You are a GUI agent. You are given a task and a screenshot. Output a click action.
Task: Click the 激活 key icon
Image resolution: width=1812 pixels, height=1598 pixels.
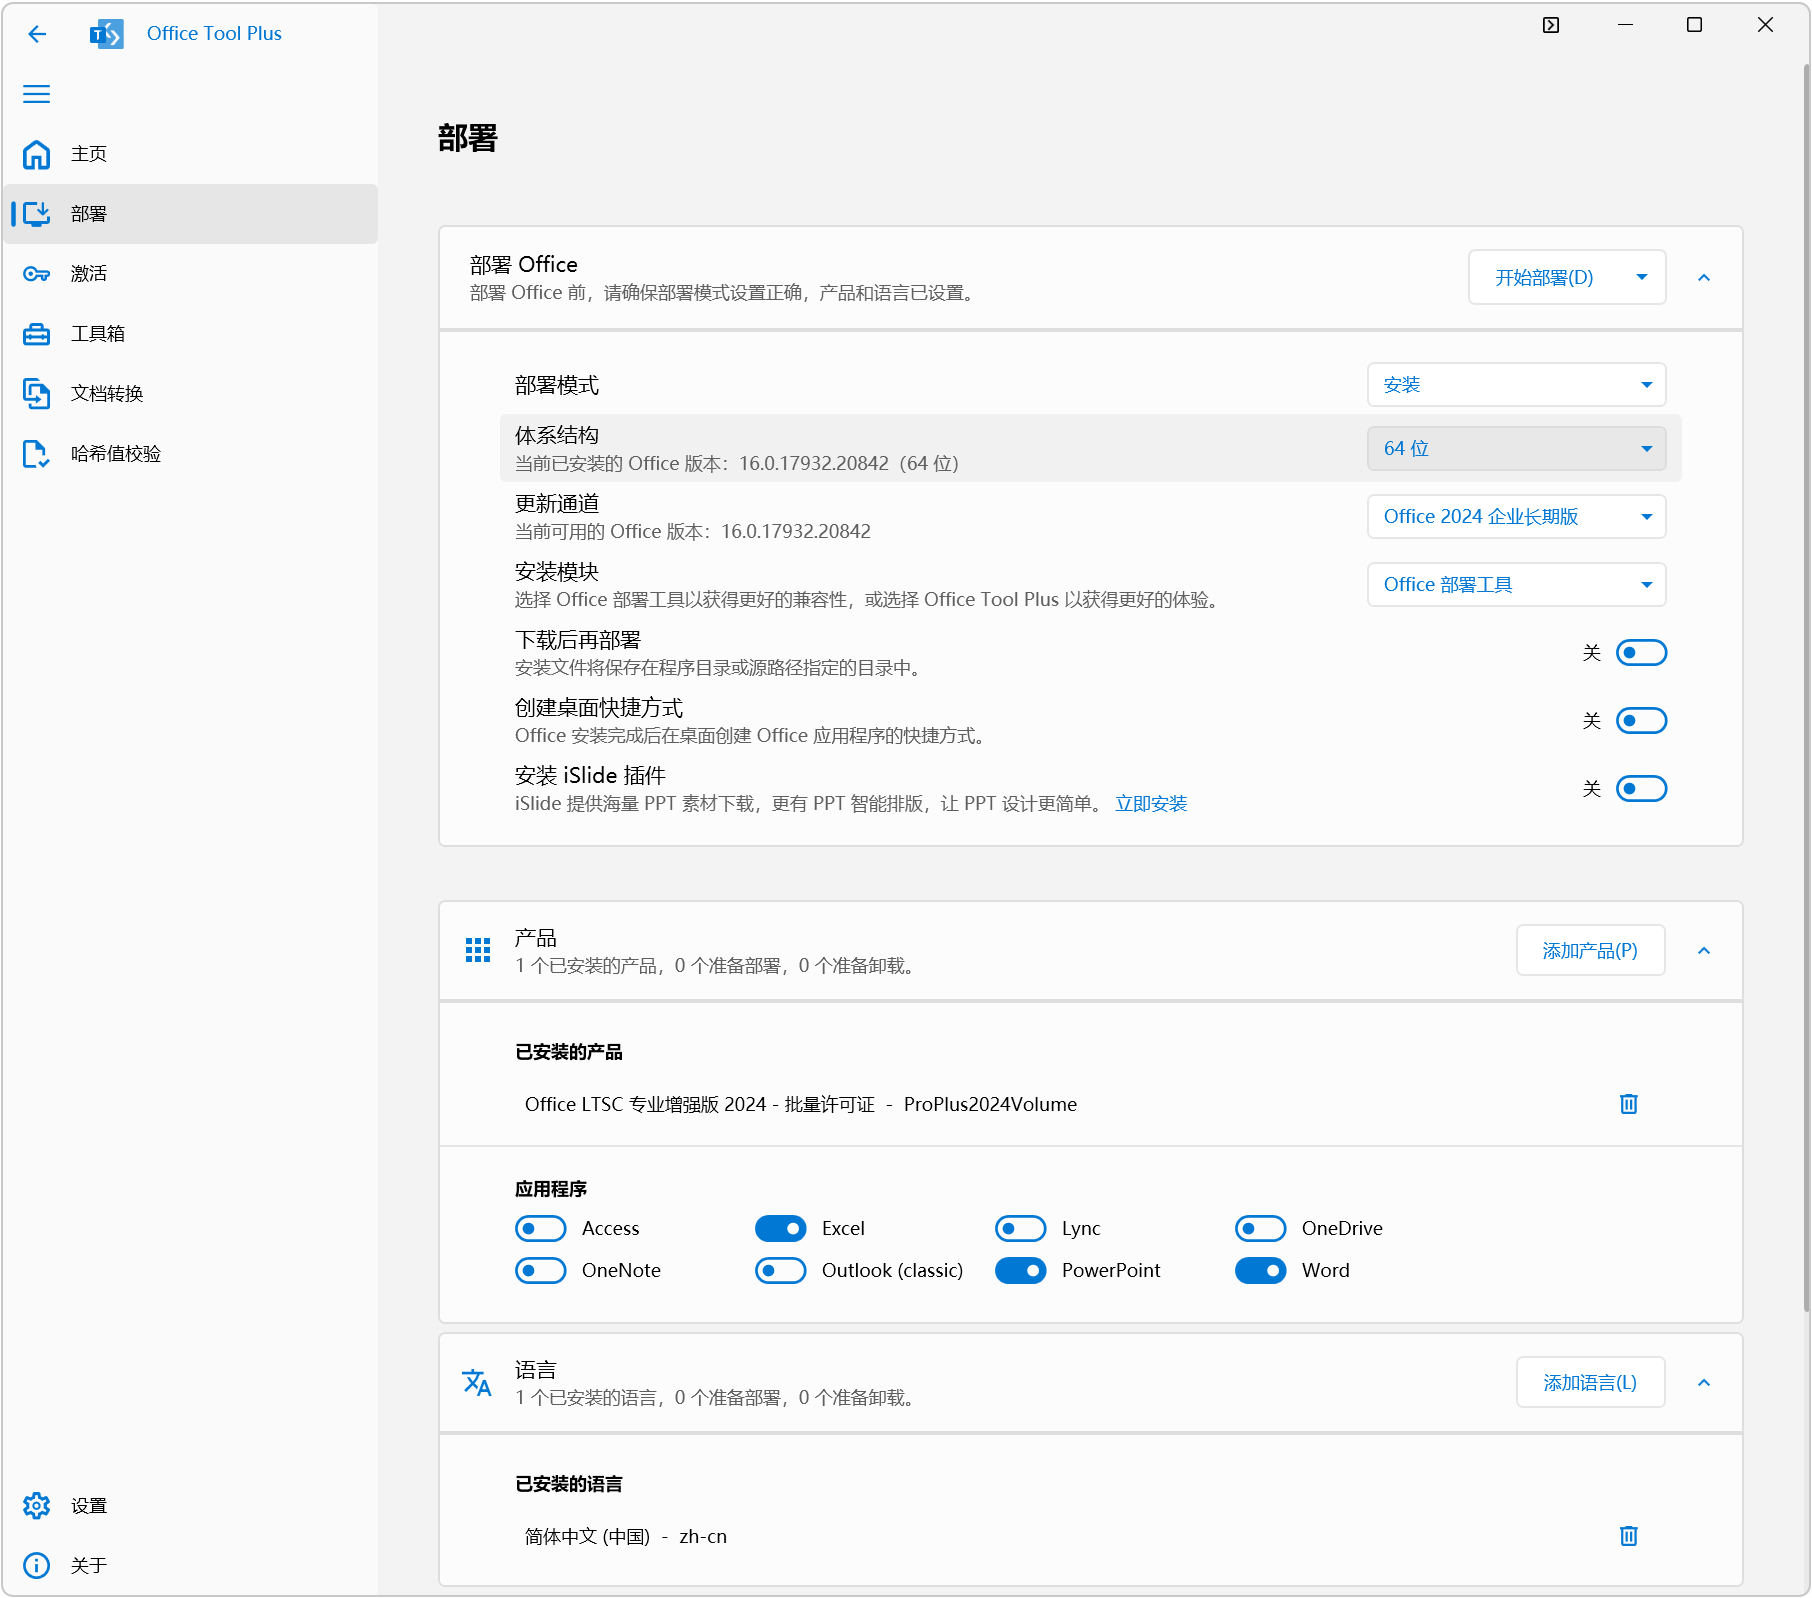pyautogui.click(x=37, y=274)
